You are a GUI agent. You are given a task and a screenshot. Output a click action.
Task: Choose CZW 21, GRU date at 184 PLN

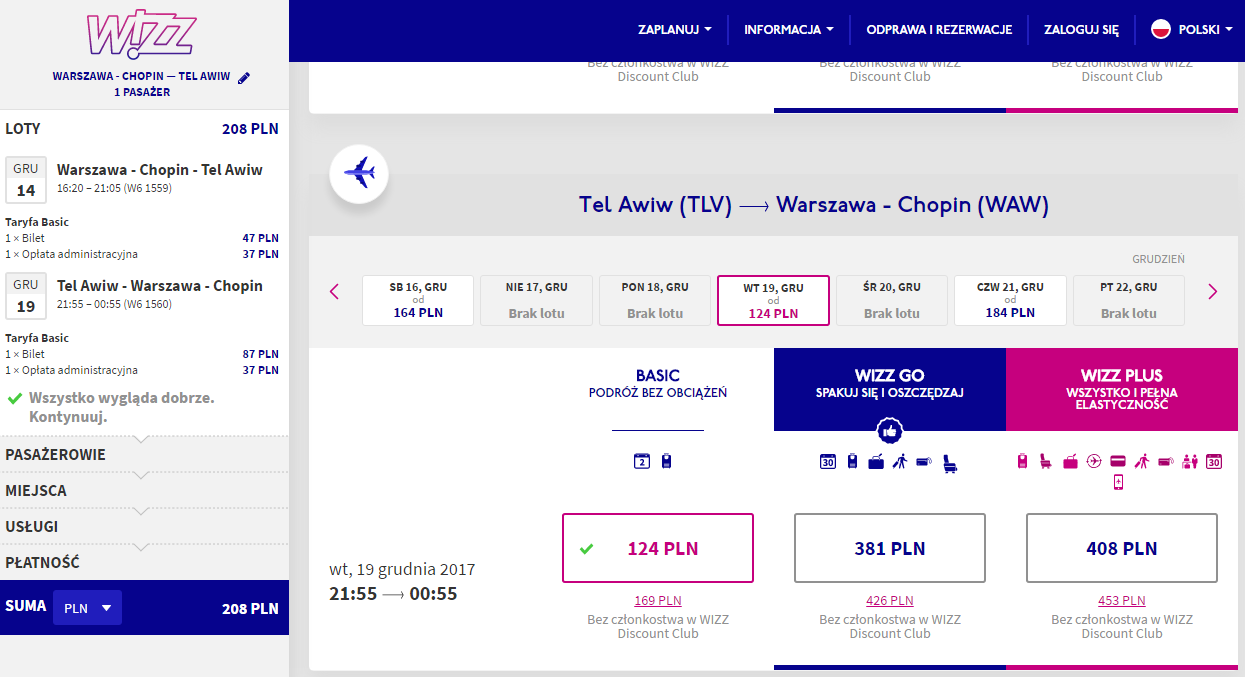[1010, 300]
